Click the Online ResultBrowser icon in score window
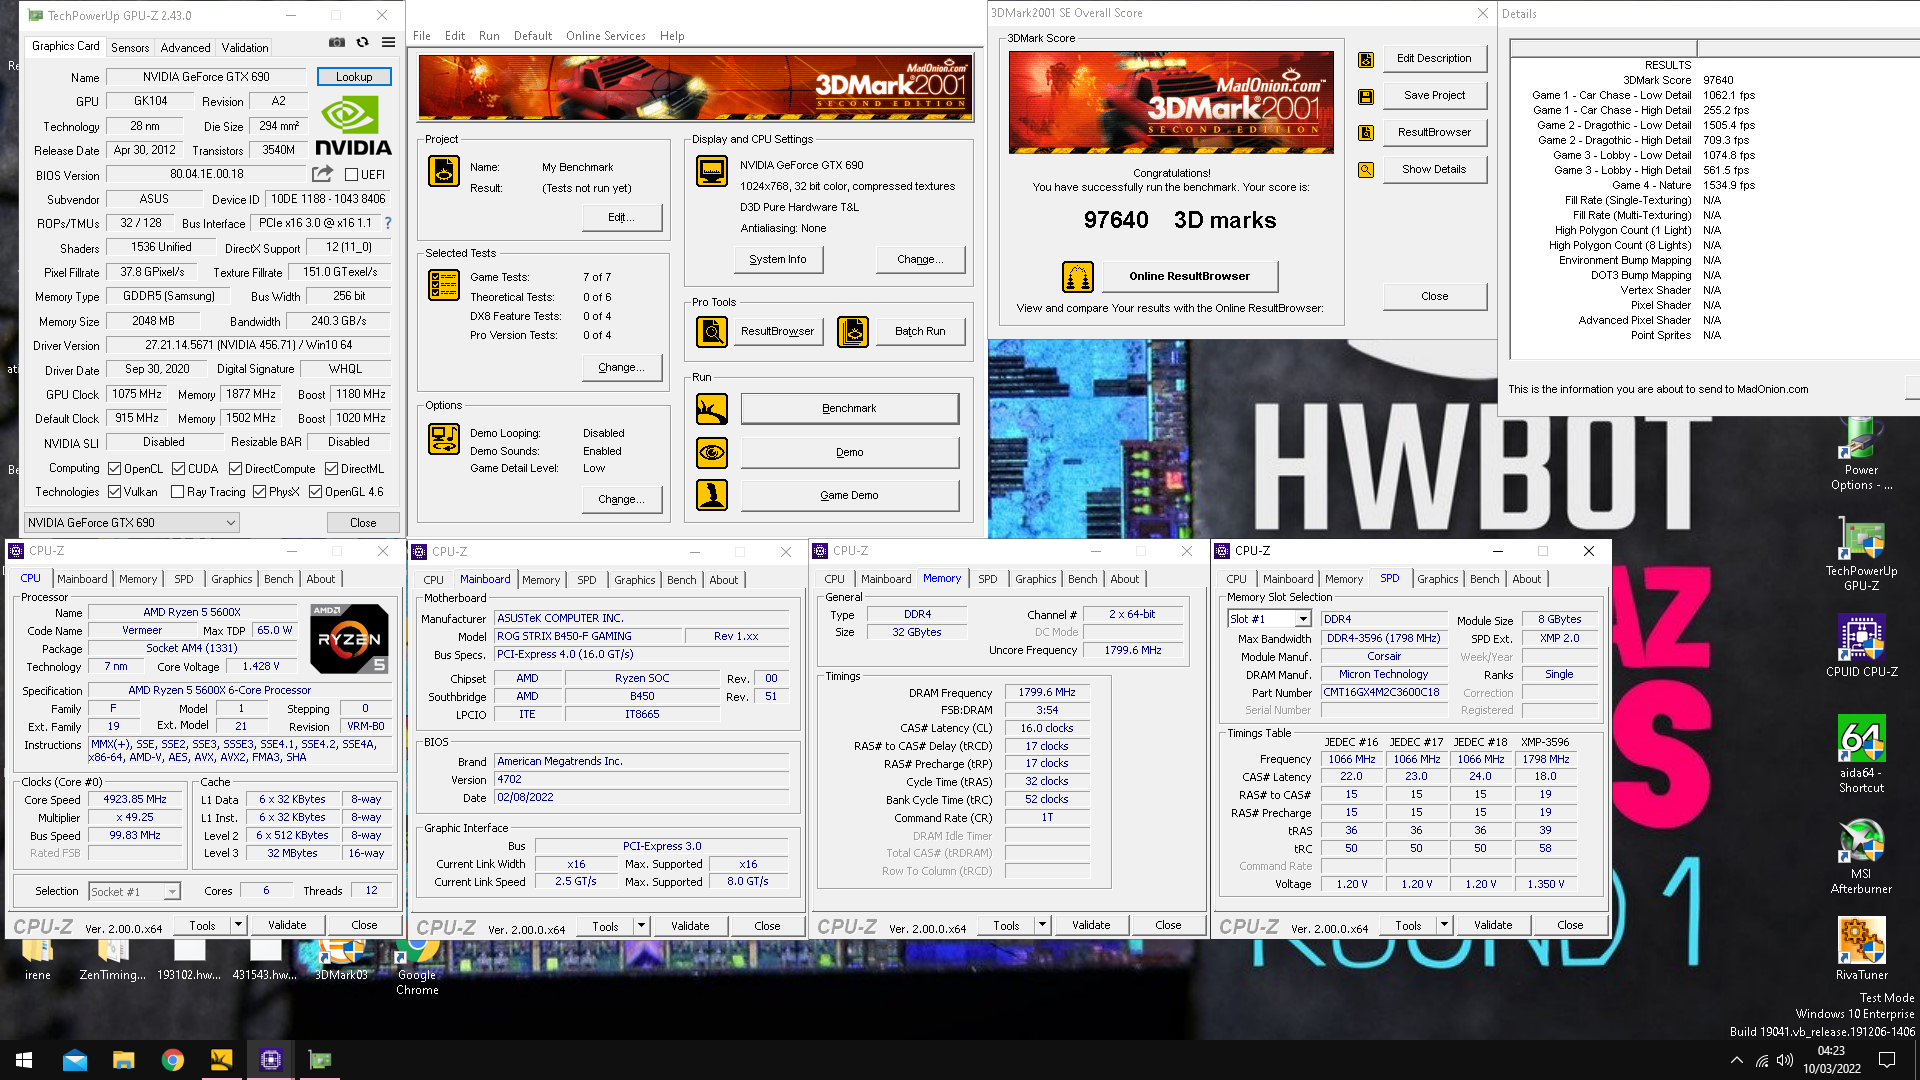This screenshot has height=1080, width=1920. click(1078, 277)
